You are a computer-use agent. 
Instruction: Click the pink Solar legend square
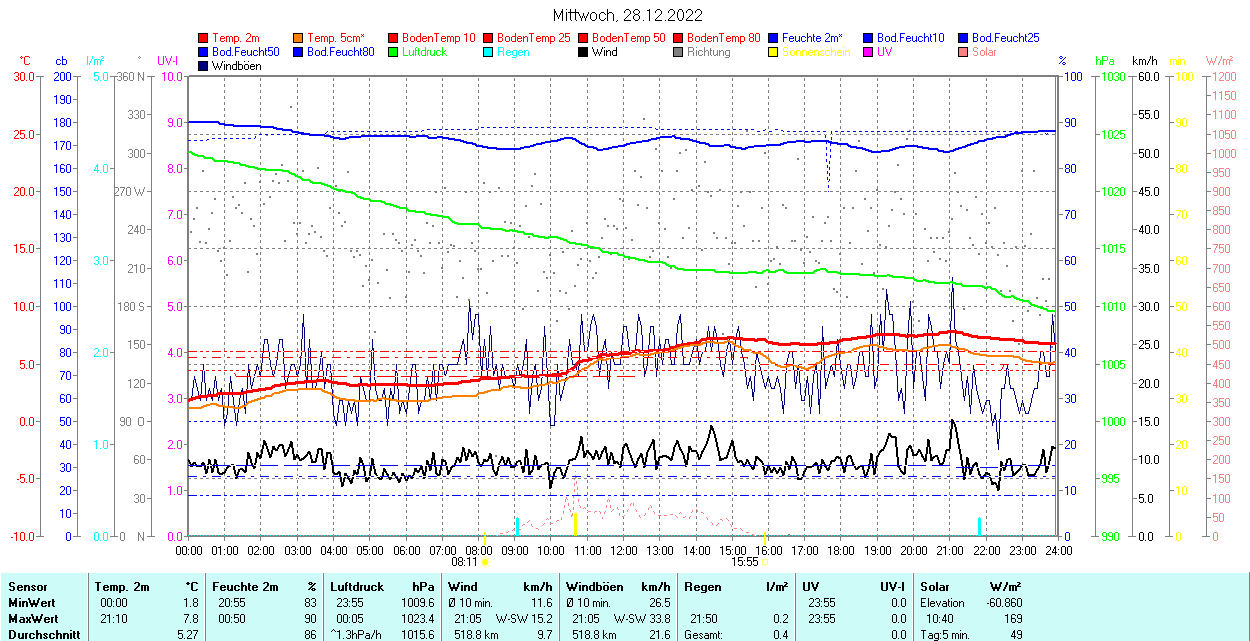click(964, 52)
